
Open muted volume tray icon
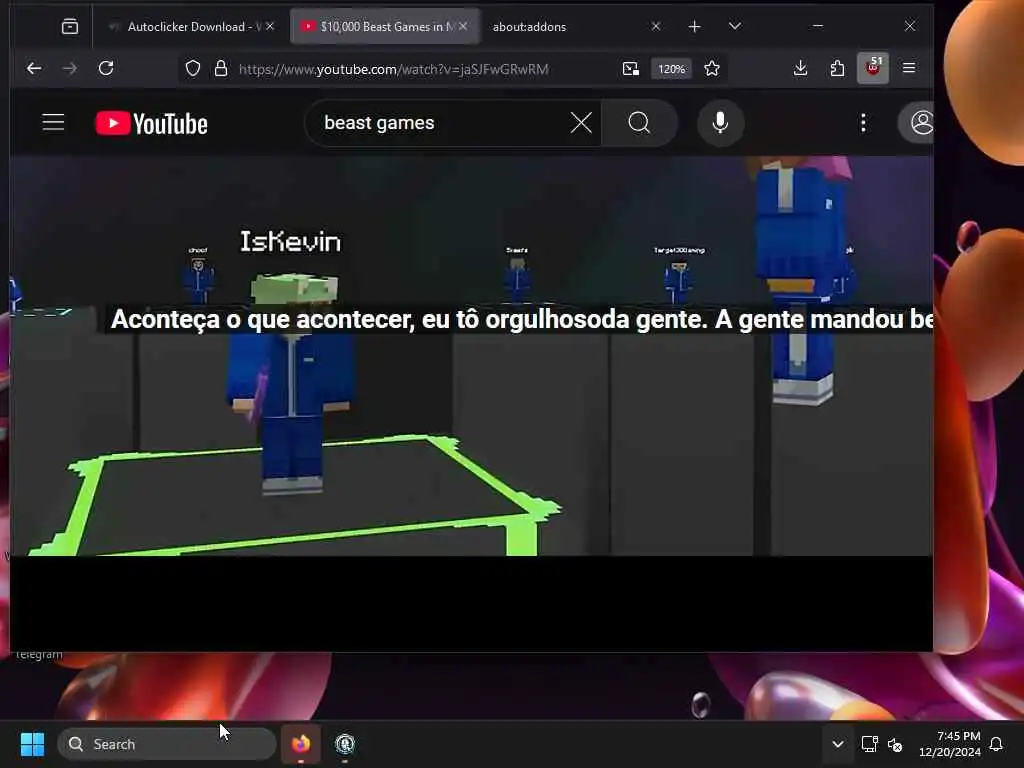point(895,744)
